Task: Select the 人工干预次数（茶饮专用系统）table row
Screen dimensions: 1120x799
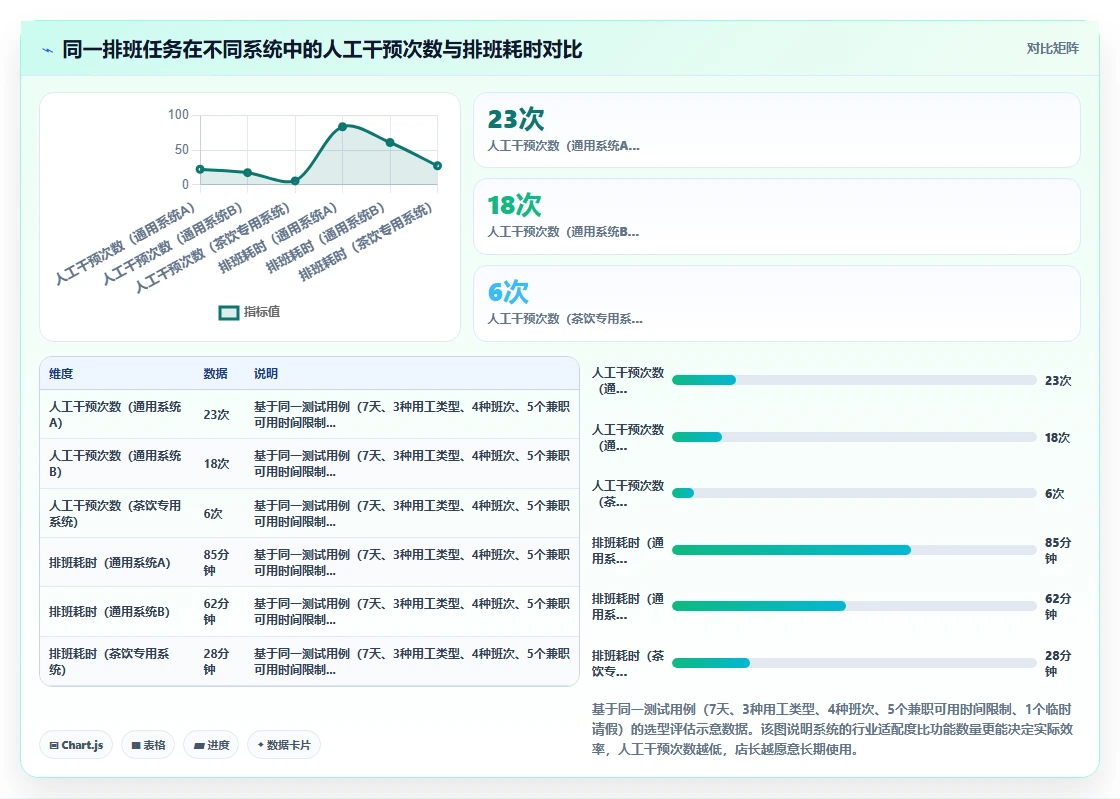Action: click(309, 513)
